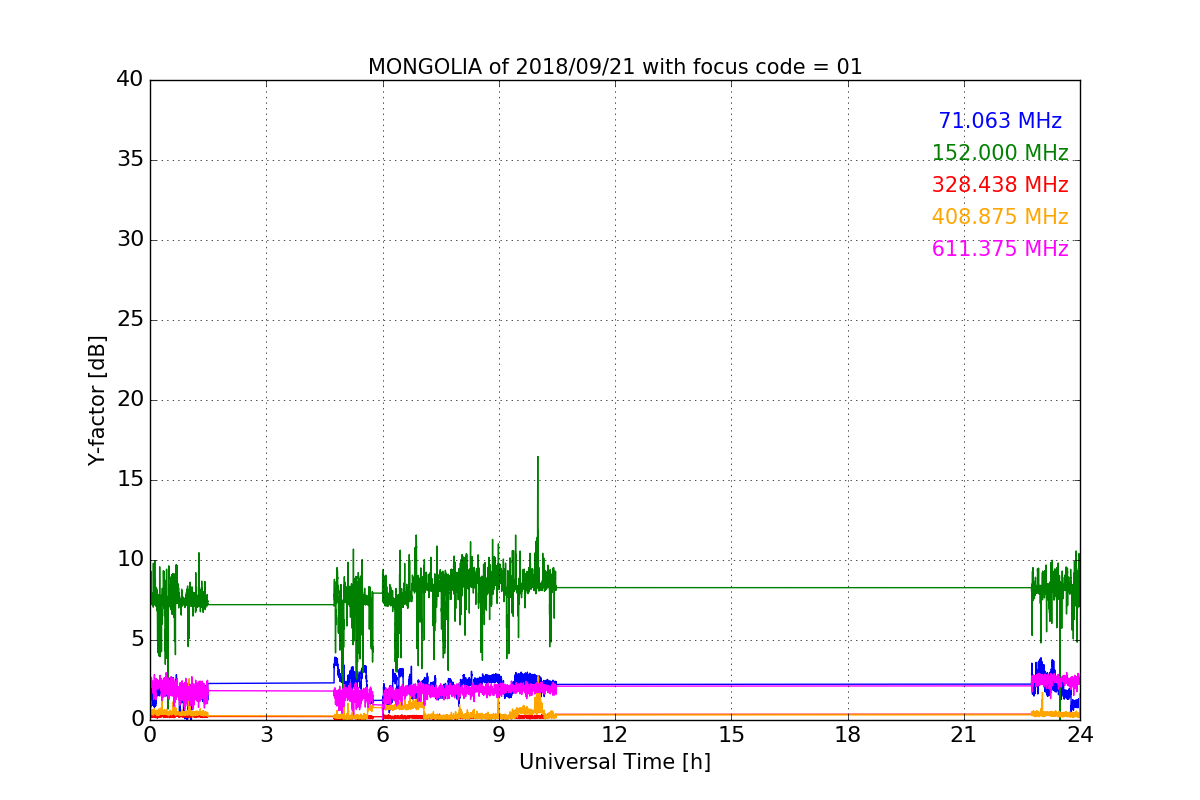The image size is (1200, 800).
Task: Click the Universal Time [h] axis label
Action: point(615,762)
